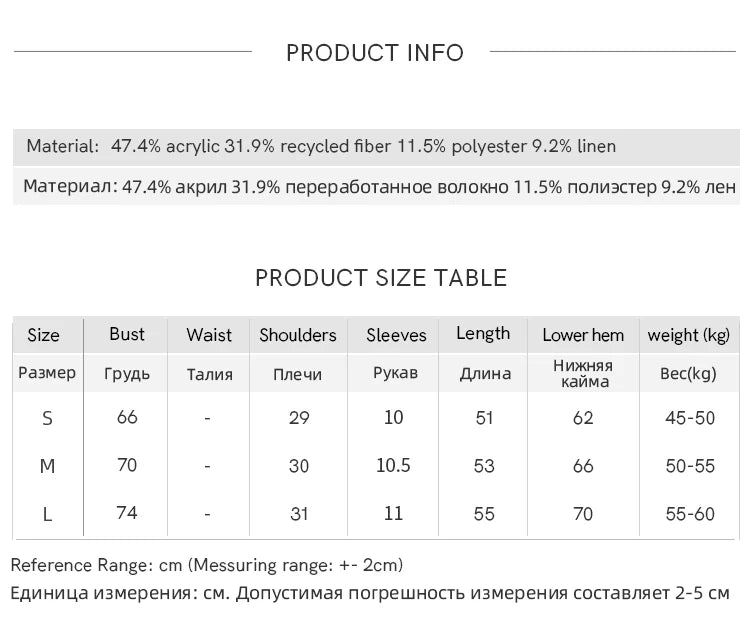
Task: Click the Length column header
Action: 483,334
